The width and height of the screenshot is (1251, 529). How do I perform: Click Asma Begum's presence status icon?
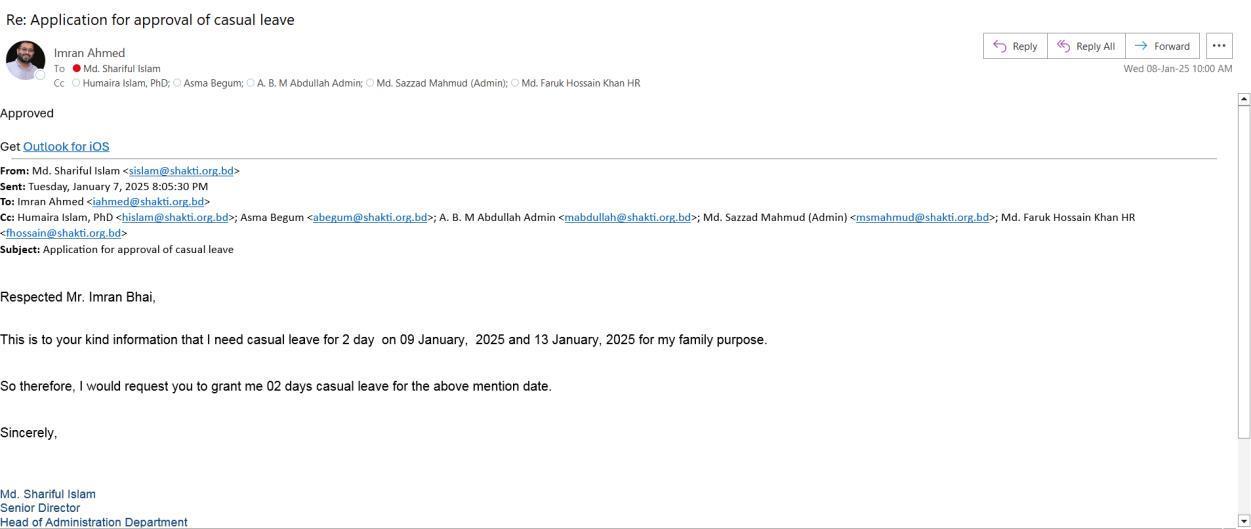(177, 83)
